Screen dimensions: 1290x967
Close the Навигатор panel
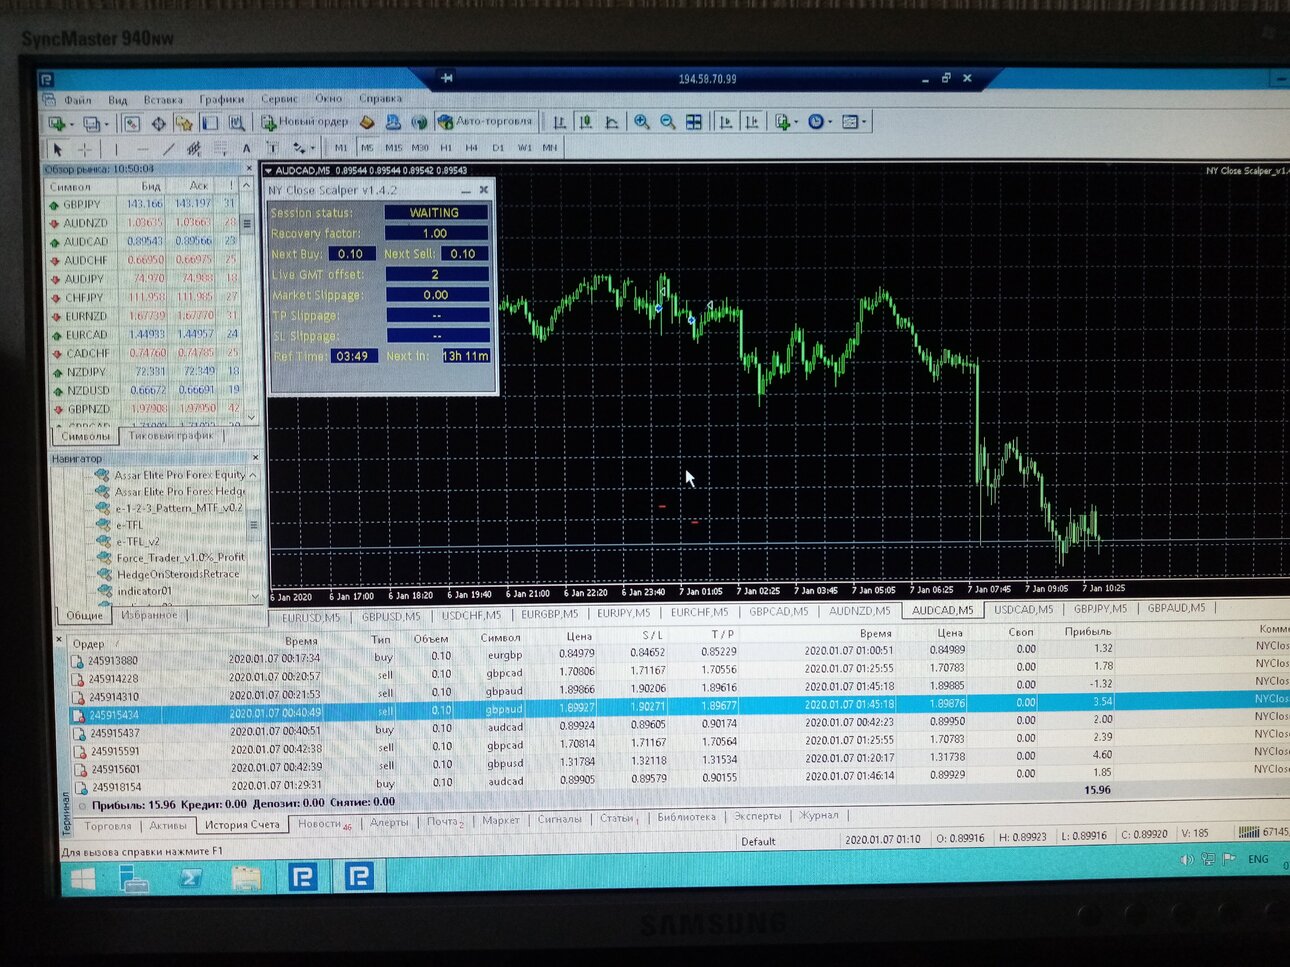click(255, 458)
